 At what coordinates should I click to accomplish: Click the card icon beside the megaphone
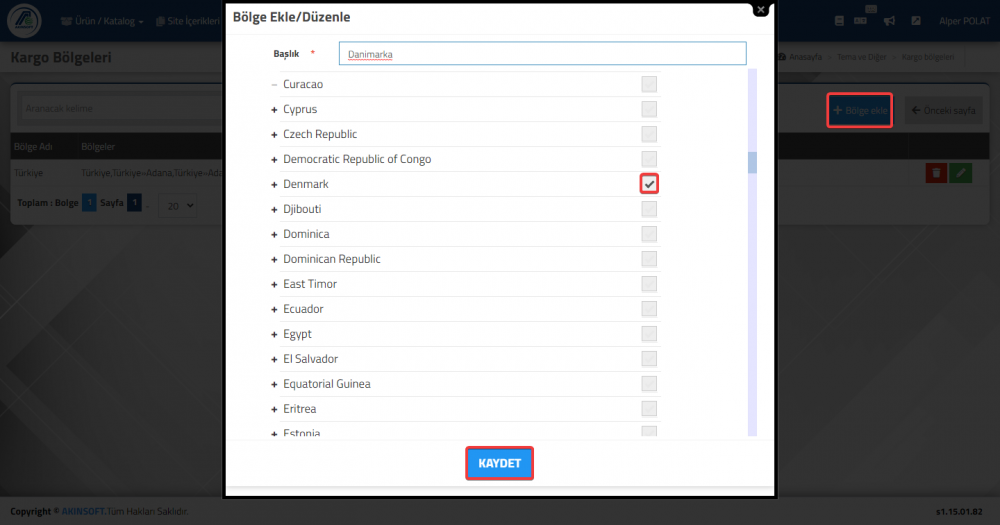(860, 21)
